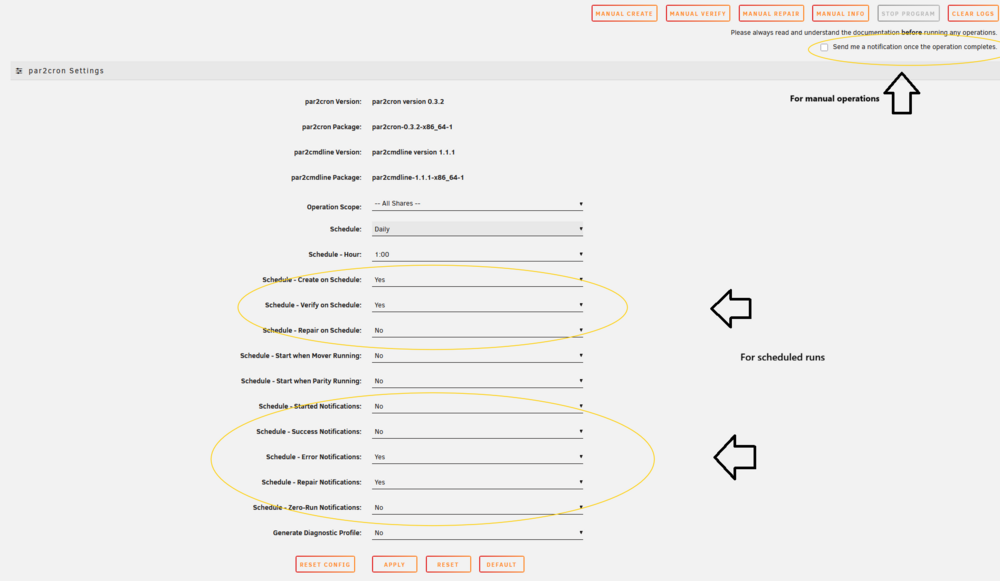Click the Manual Create button

[x=624, y=13]
